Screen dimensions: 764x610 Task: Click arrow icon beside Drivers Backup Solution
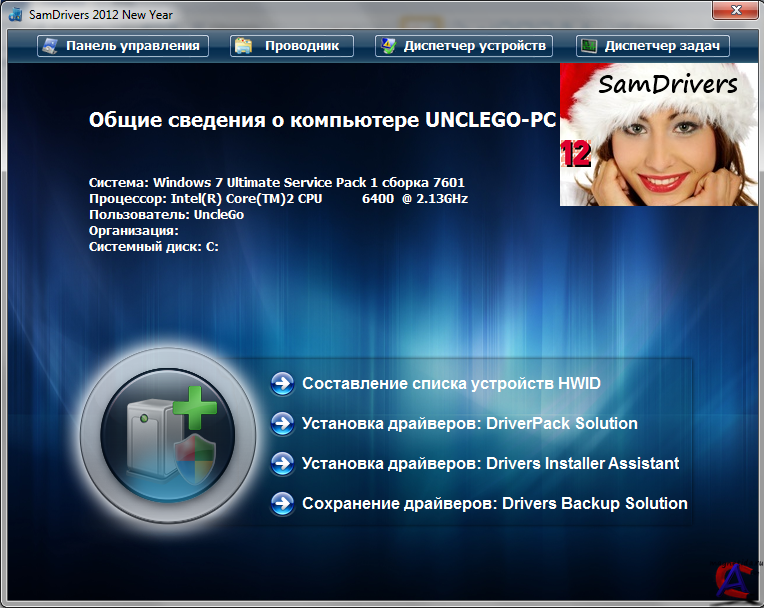point(283,504)
